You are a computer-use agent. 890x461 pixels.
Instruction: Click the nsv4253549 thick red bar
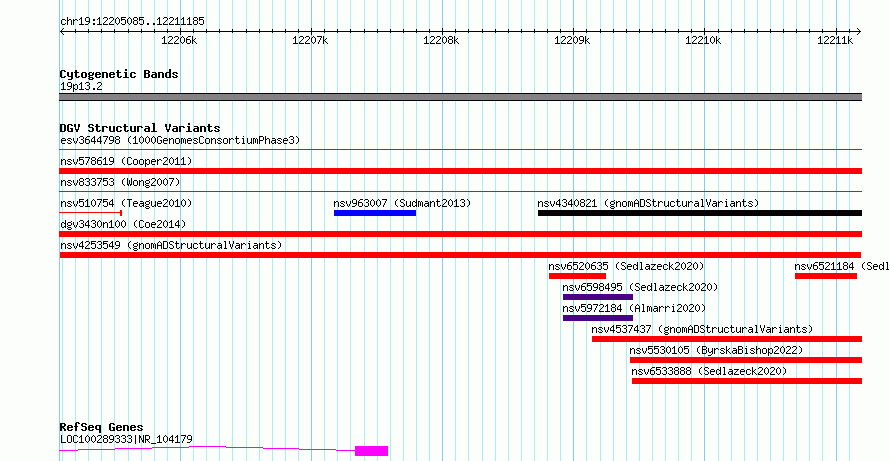click(x=460, y=255)
